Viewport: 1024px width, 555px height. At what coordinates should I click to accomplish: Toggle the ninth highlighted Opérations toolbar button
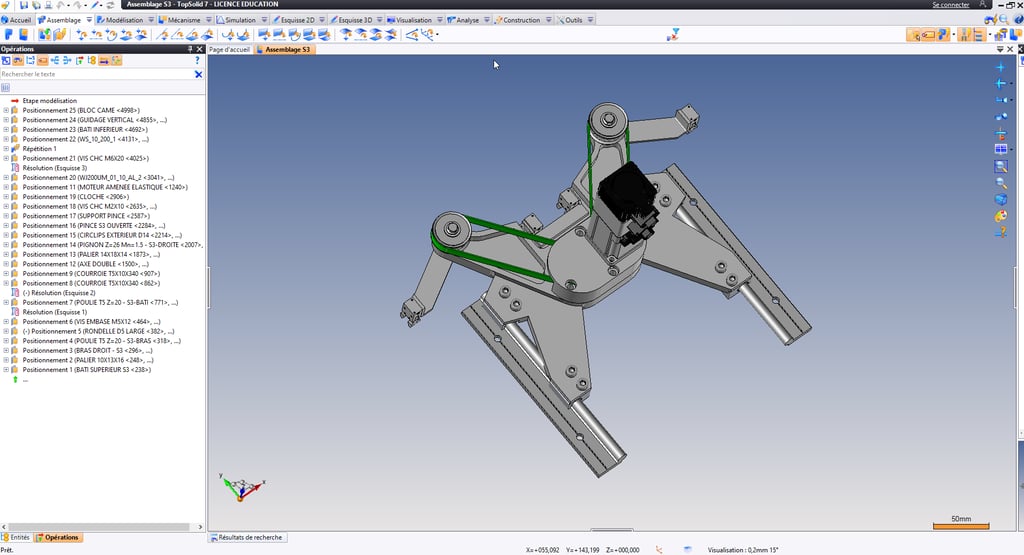click(104, 60)
